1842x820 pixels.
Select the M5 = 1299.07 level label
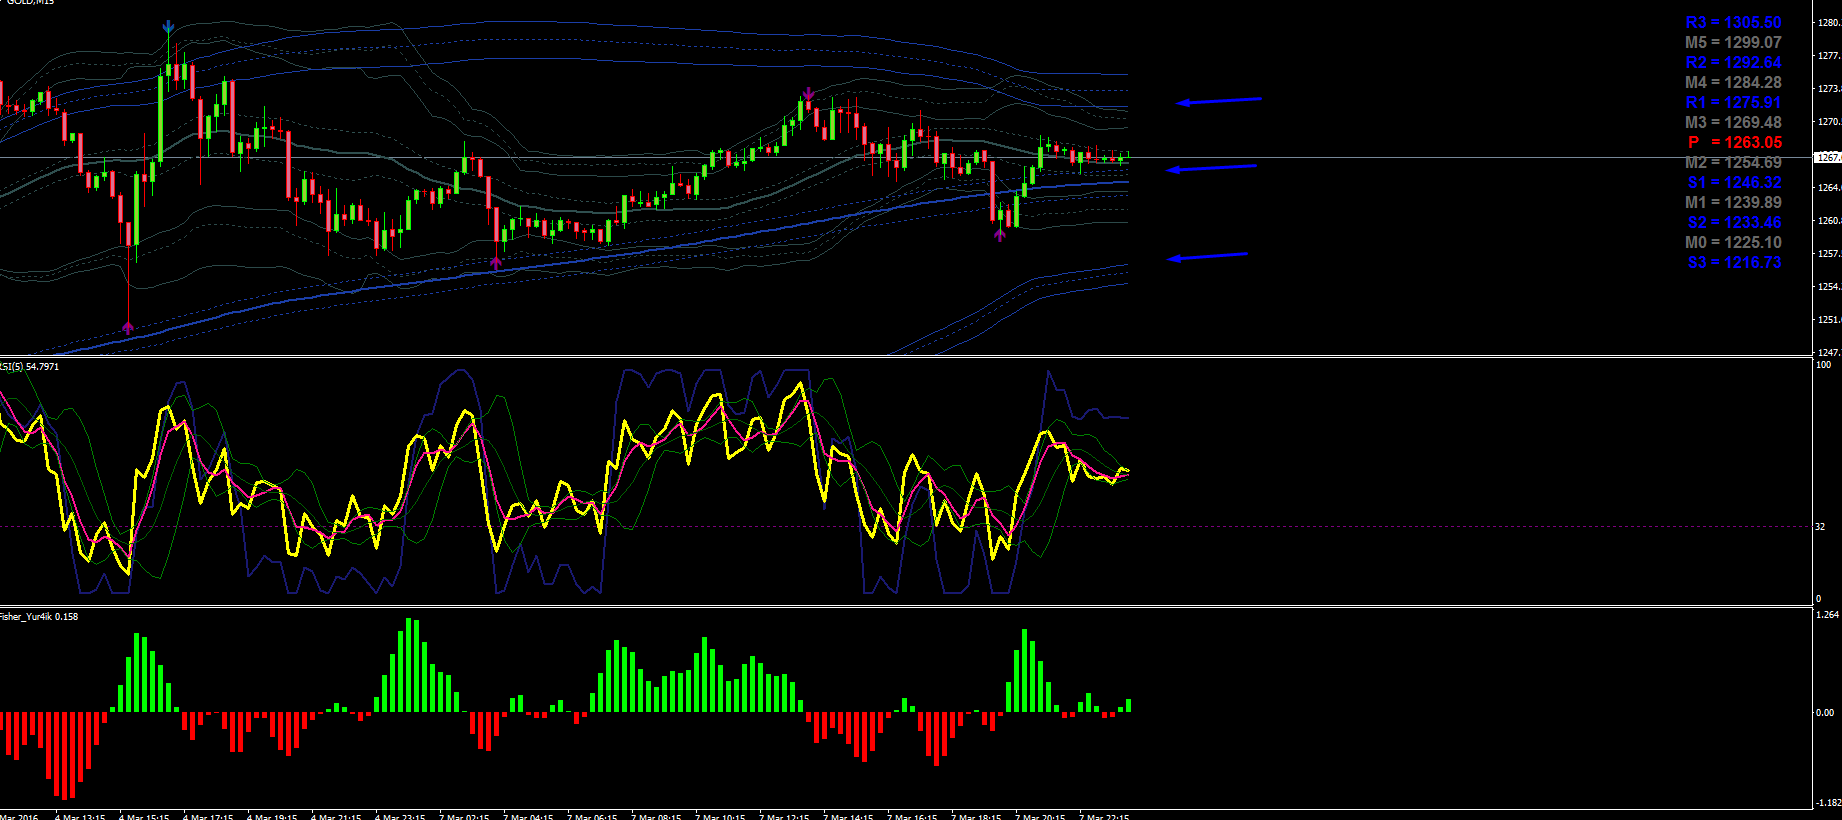(1733, 42)
